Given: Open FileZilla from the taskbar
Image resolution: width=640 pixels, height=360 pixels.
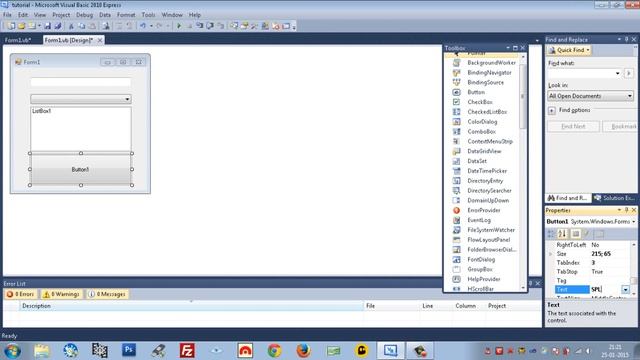Looking at the screenshot, I should 187,350.
